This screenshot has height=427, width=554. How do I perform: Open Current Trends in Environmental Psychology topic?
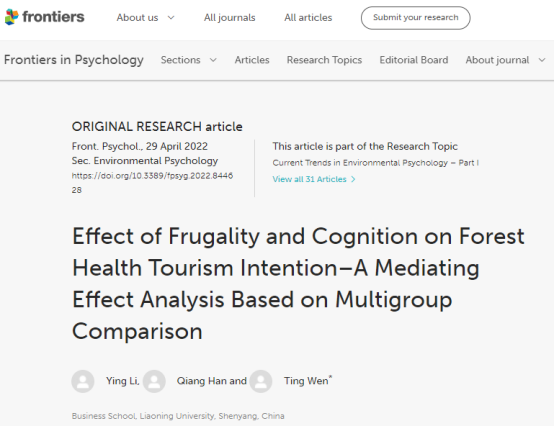pos(376,163)
